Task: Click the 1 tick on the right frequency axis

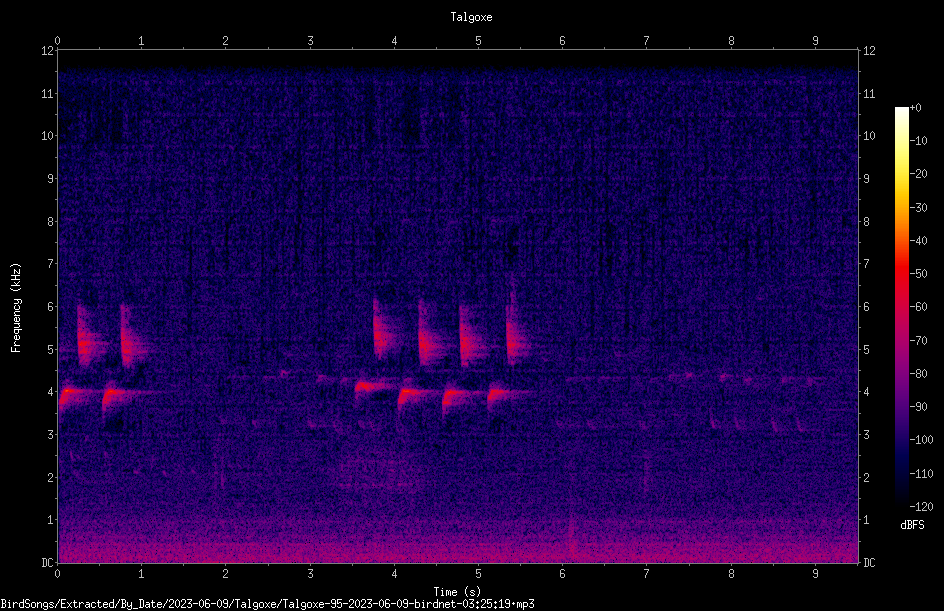Action: 866,520
